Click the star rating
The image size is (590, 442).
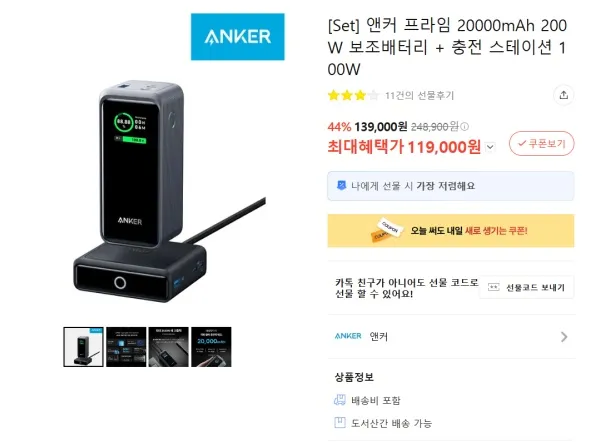353,96
